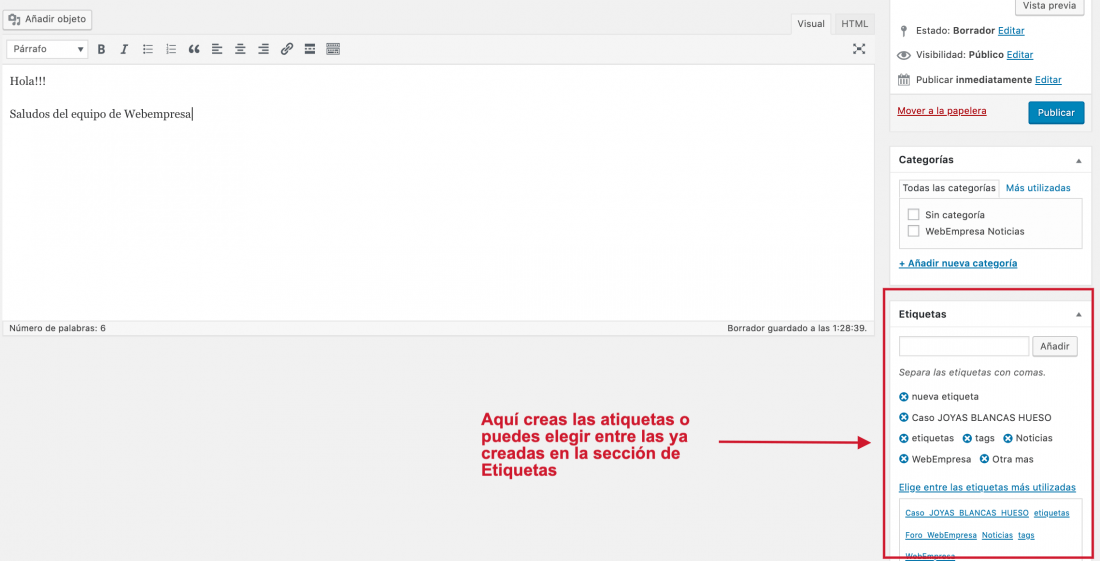Image resolution: width=1100 pixels, height=561 pixels.
Task: Select the Más utilizadas tab
Action: [1038, 188]
